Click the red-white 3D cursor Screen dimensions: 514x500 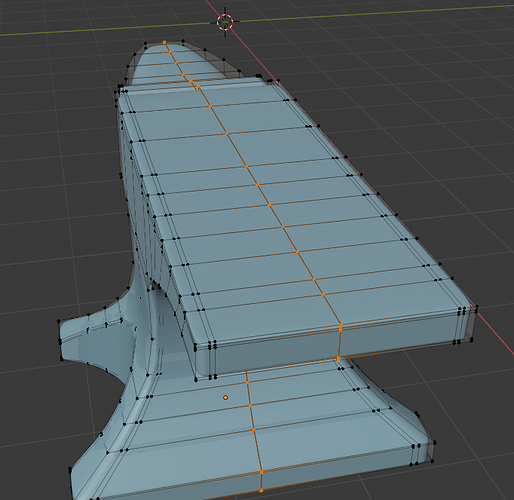225,22
